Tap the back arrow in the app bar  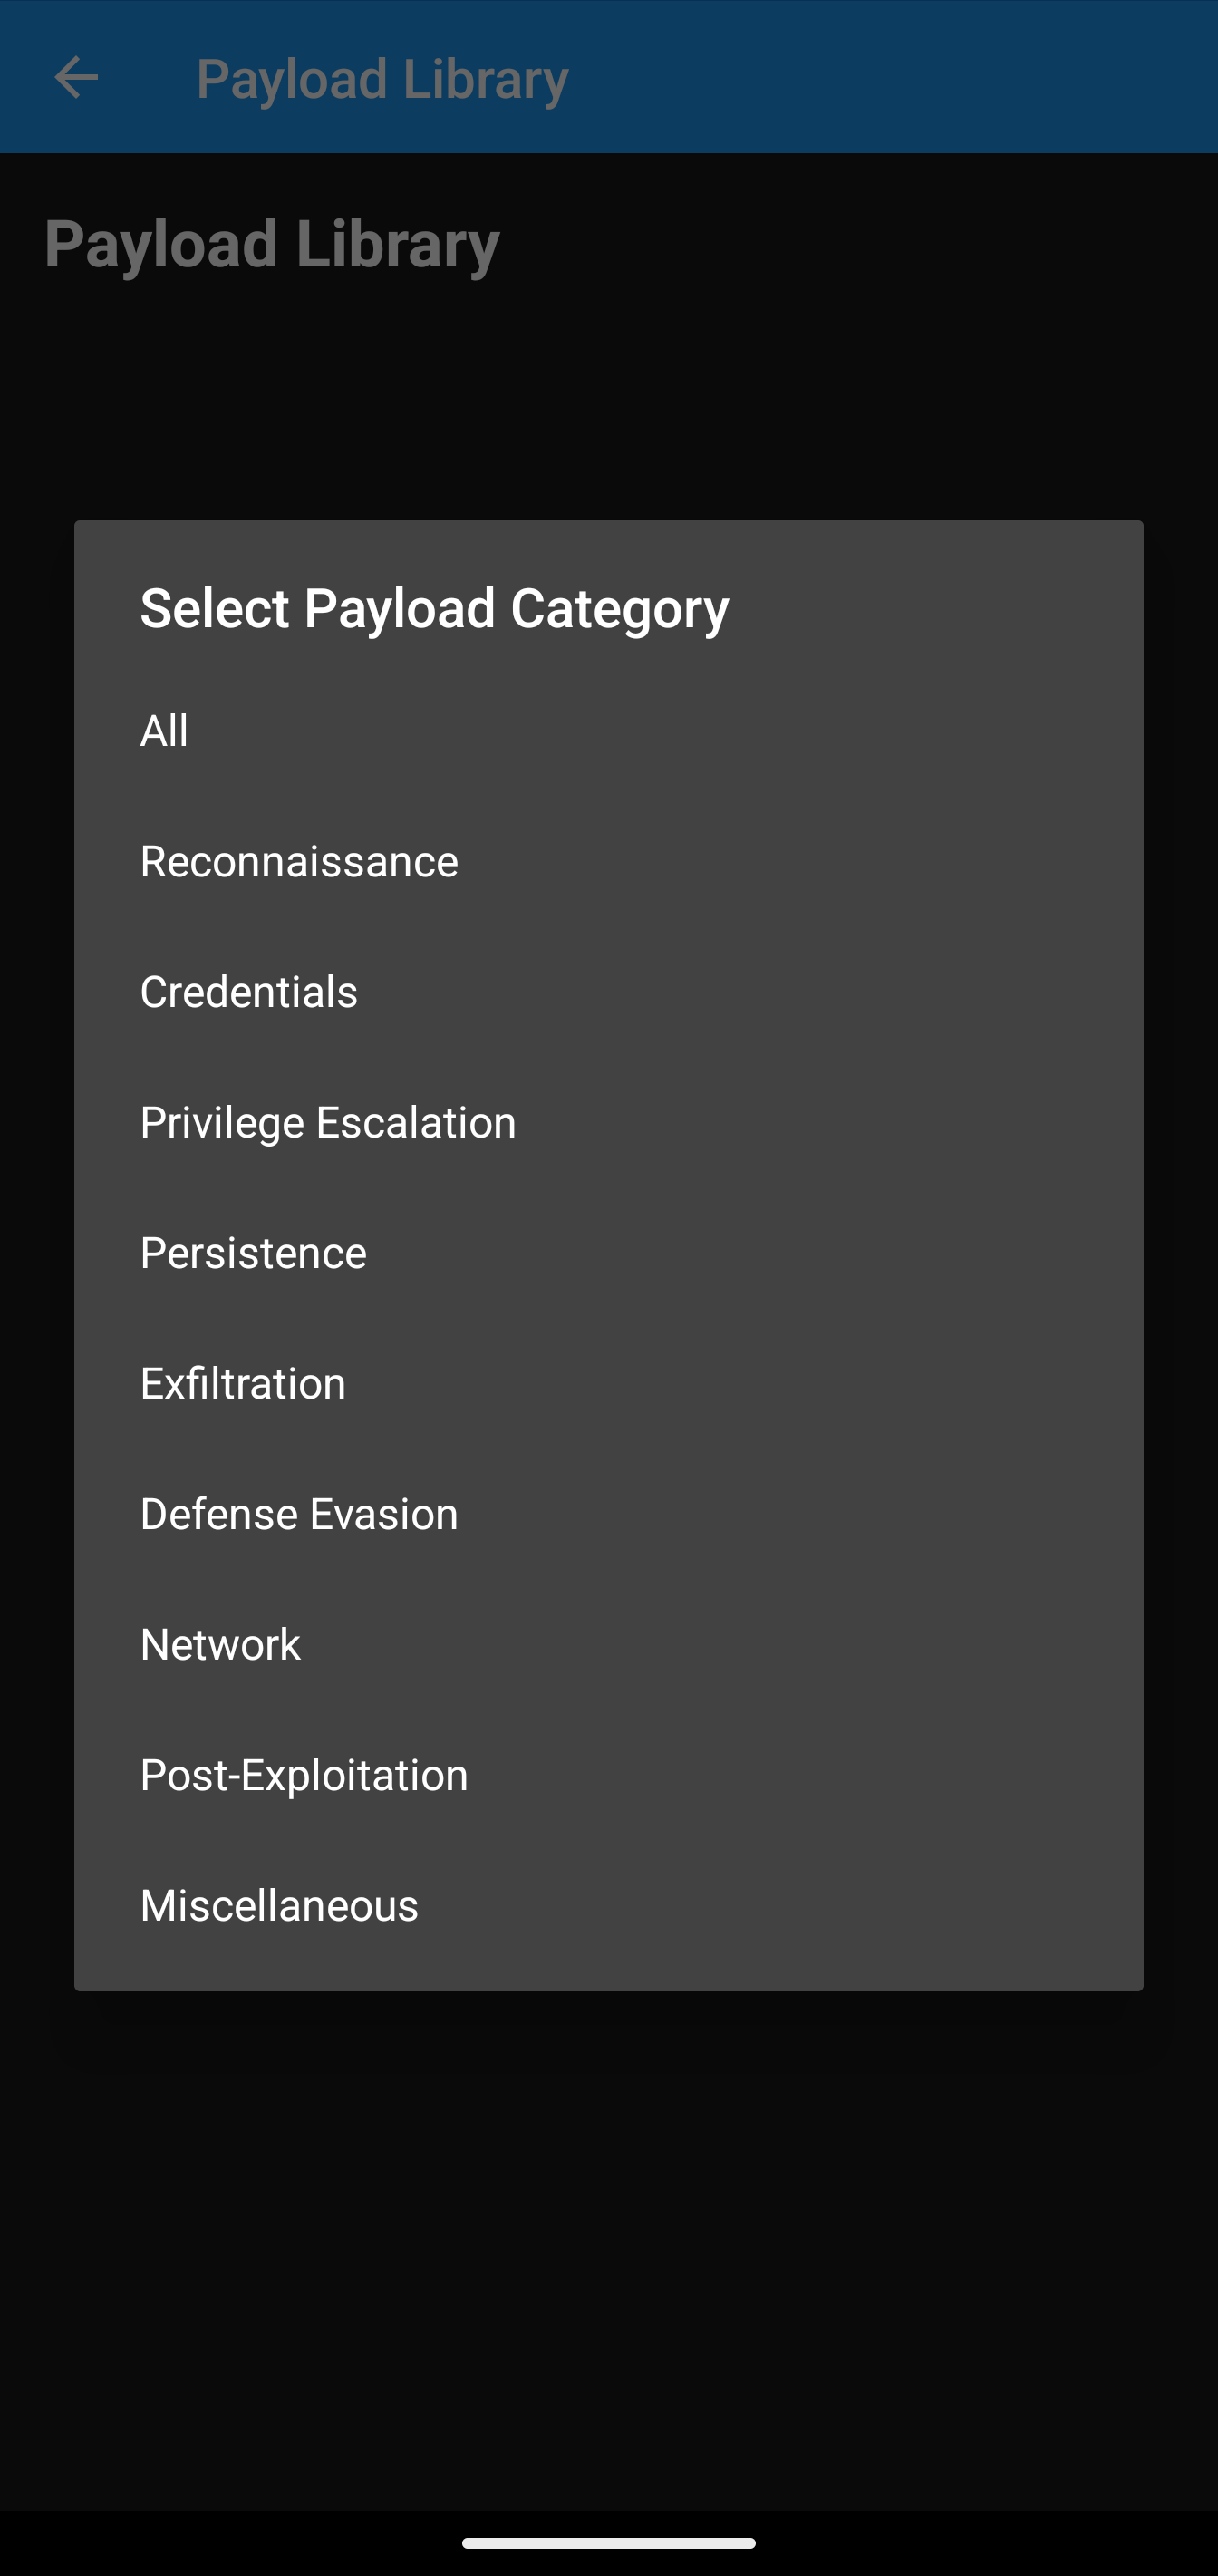tap(76, 78)
